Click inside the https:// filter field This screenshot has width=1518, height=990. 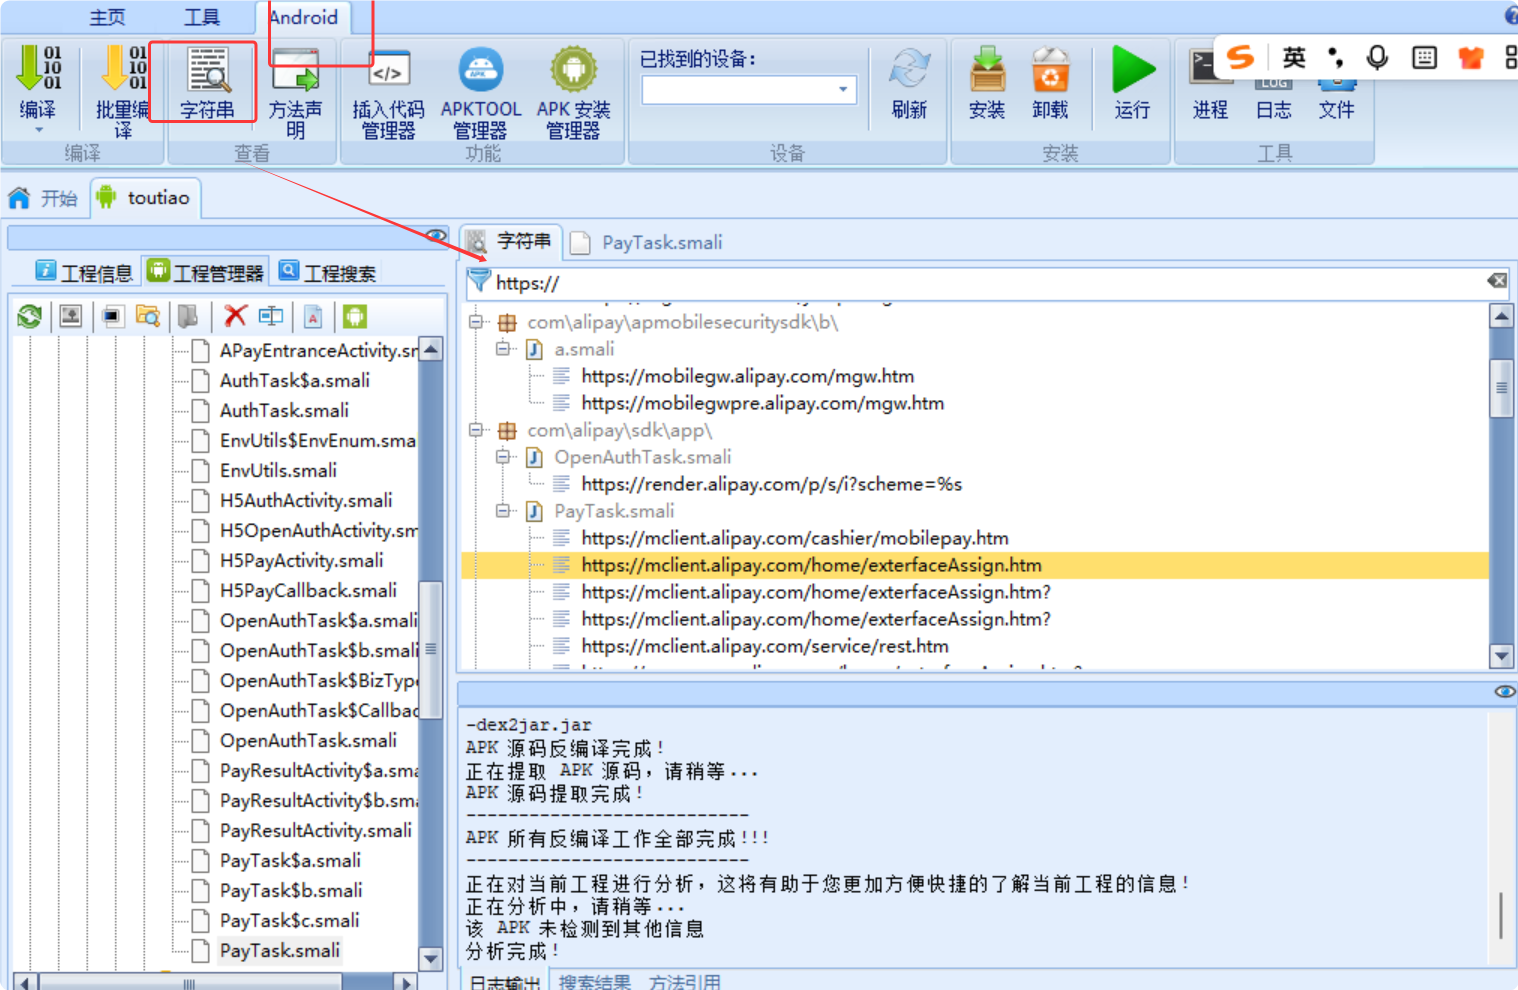pyautogui.click(x=985, y=282)
